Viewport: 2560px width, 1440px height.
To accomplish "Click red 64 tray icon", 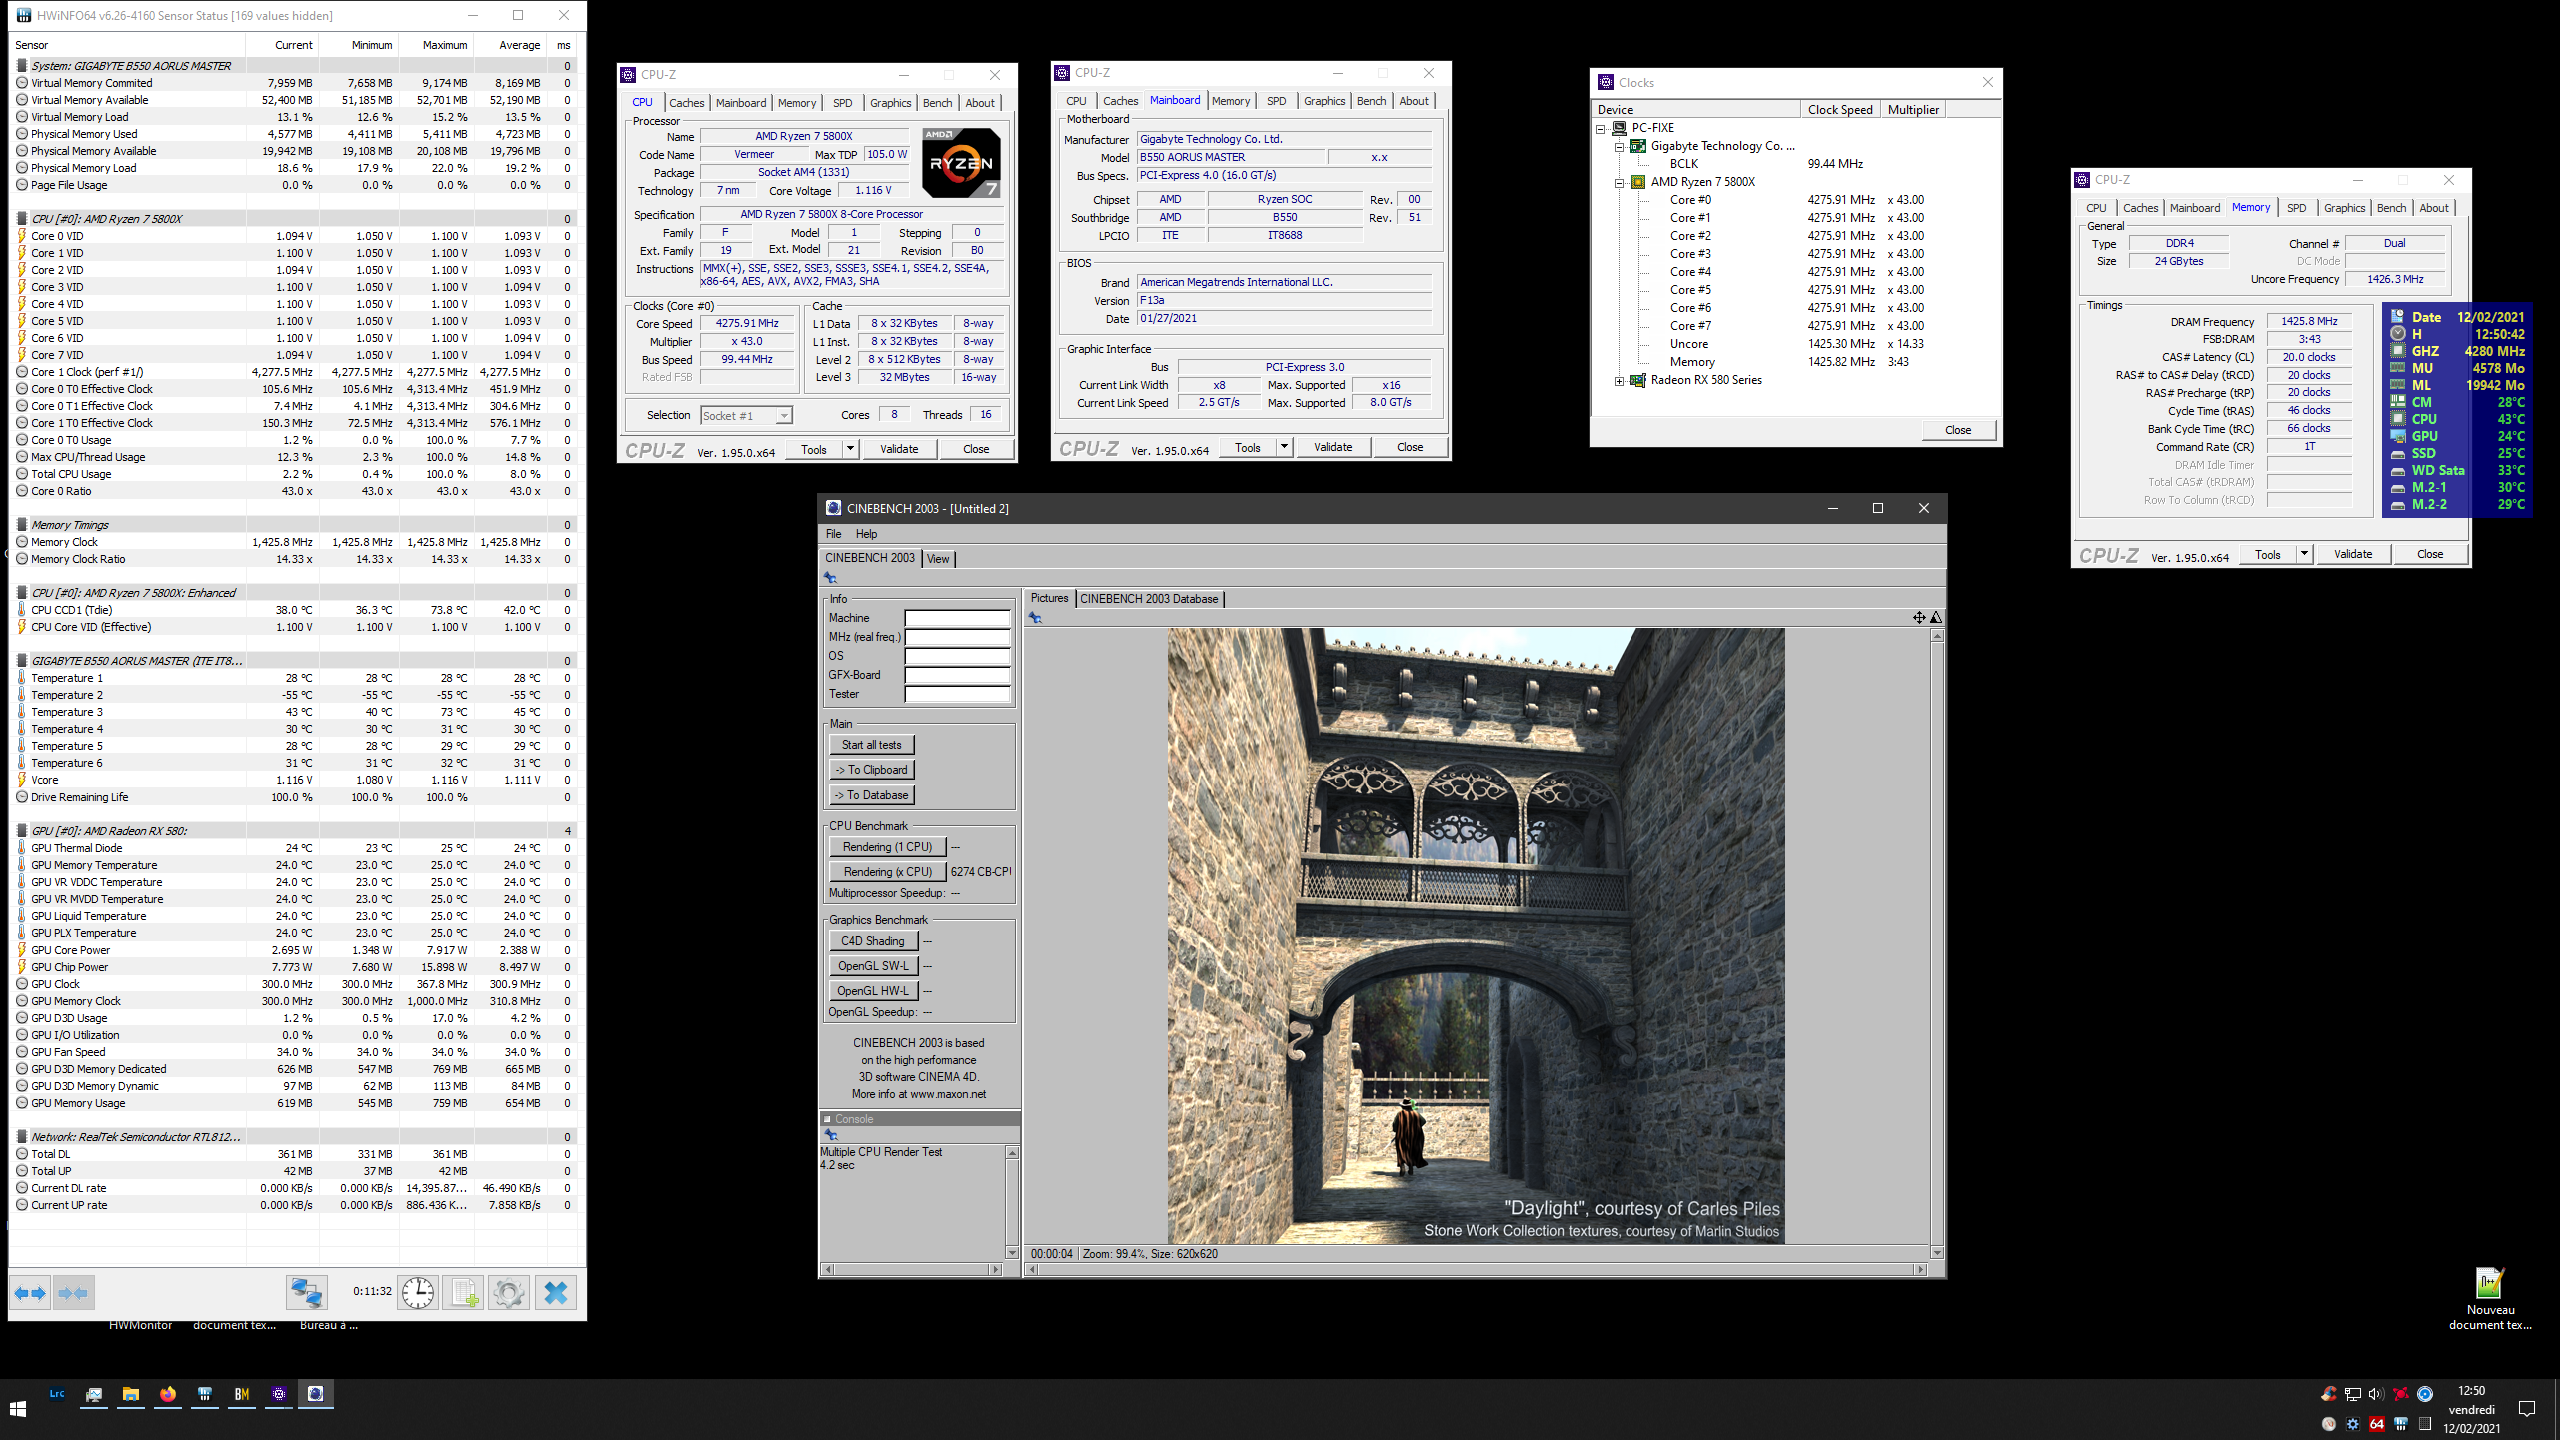I will point(2377,1423).
